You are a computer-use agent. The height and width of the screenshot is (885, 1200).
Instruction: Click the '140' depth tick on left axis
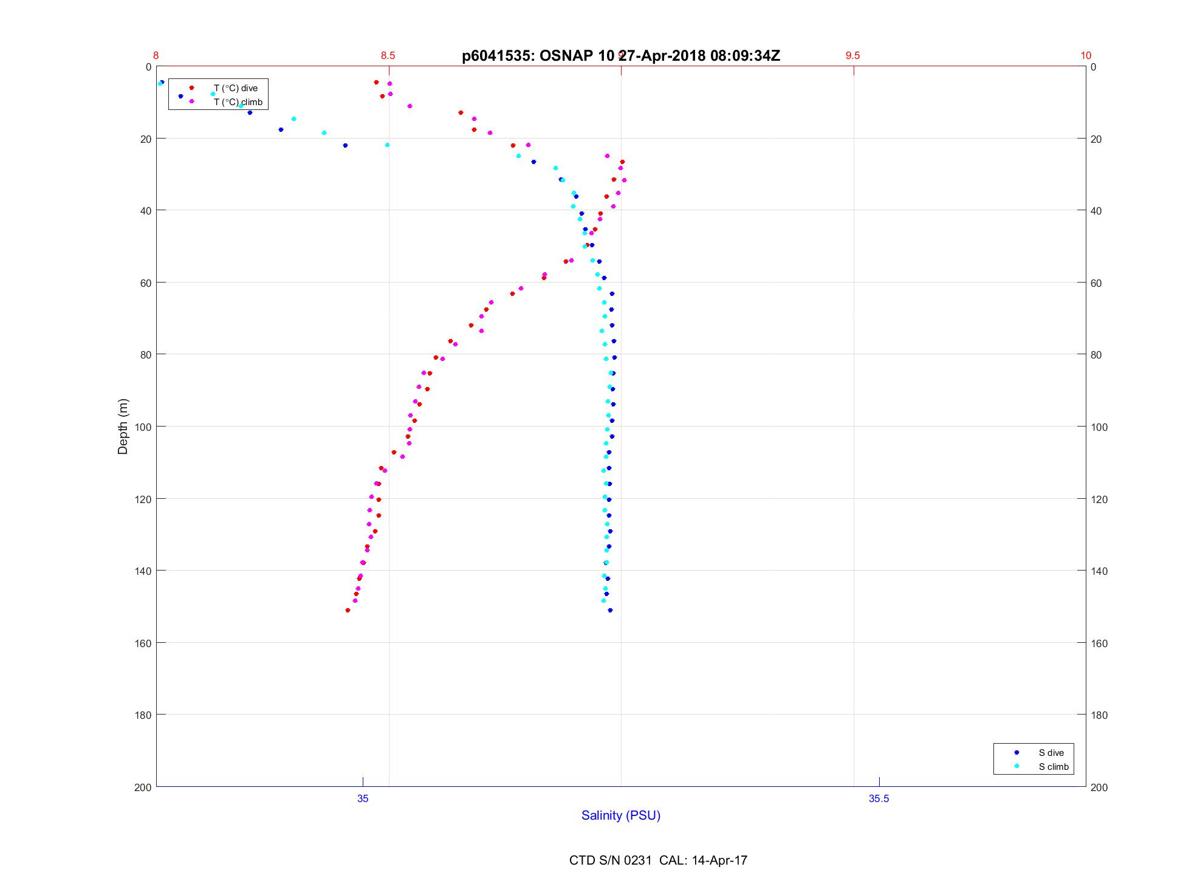142,571
